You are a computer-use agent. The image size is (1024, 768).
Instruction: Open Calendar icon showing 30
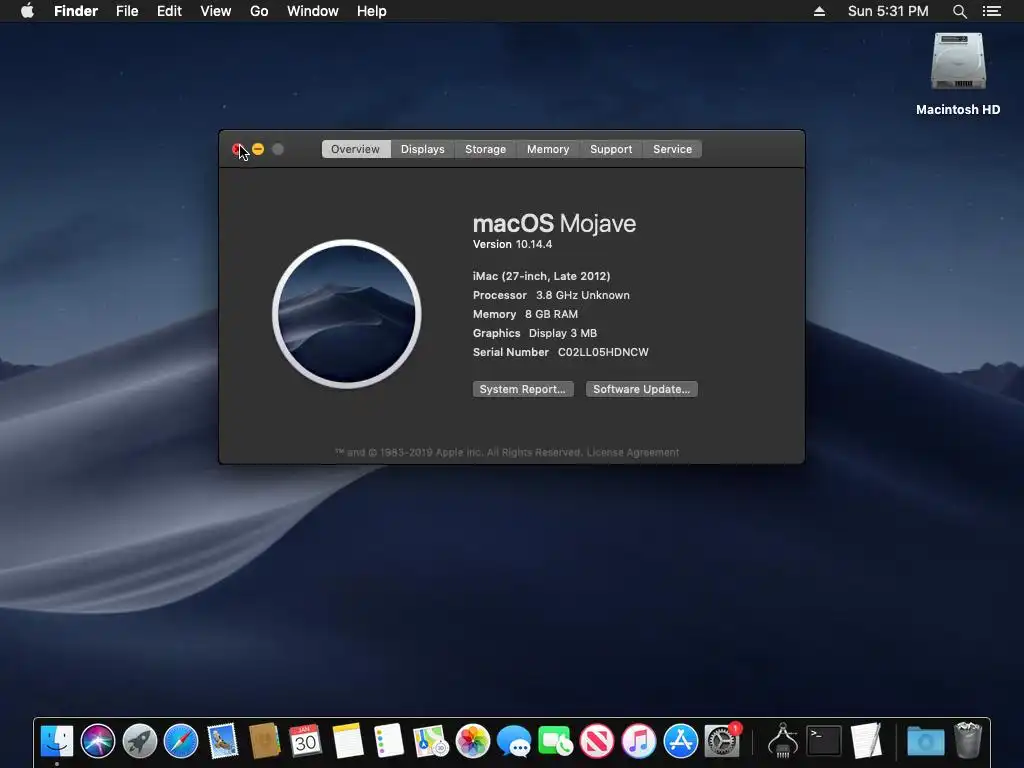coord(305,741)
